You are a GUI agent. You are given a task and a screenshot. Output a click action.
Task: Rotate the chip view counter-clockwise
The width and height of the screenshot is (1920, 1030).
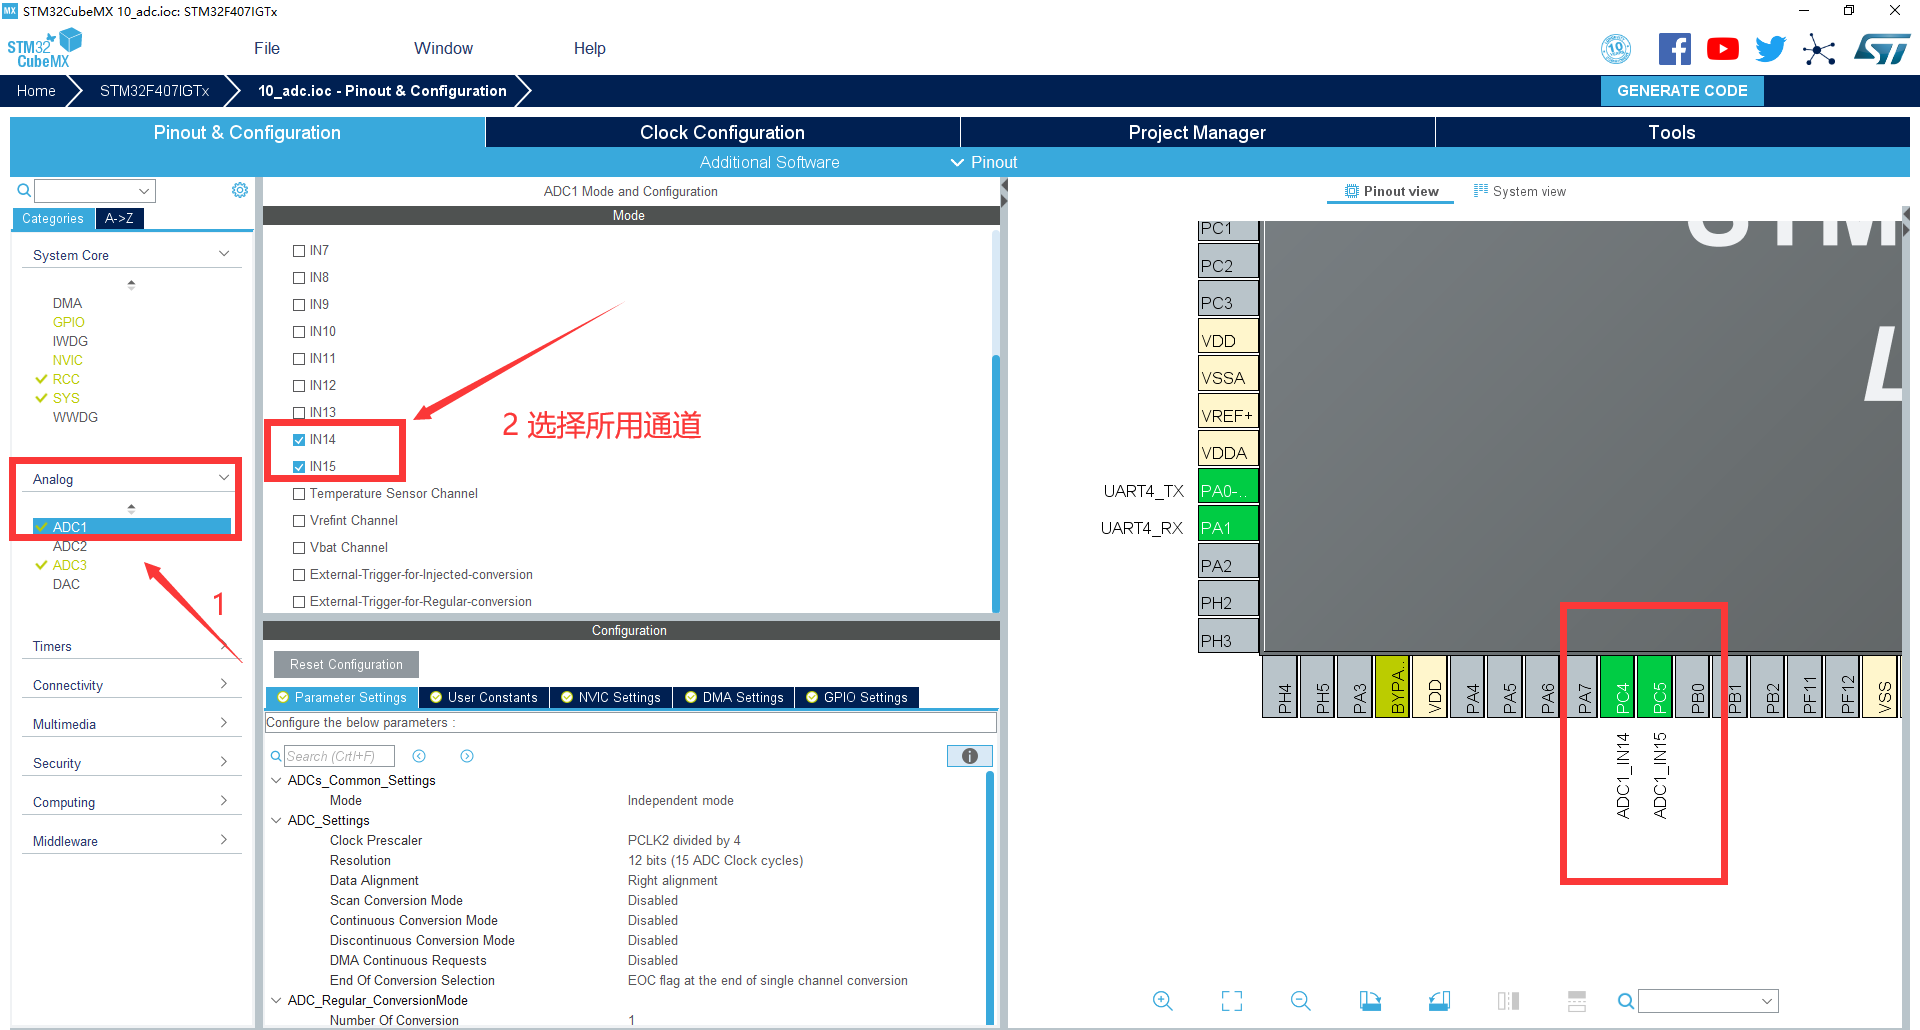pyautogui.click(x=1439, y=1001)
